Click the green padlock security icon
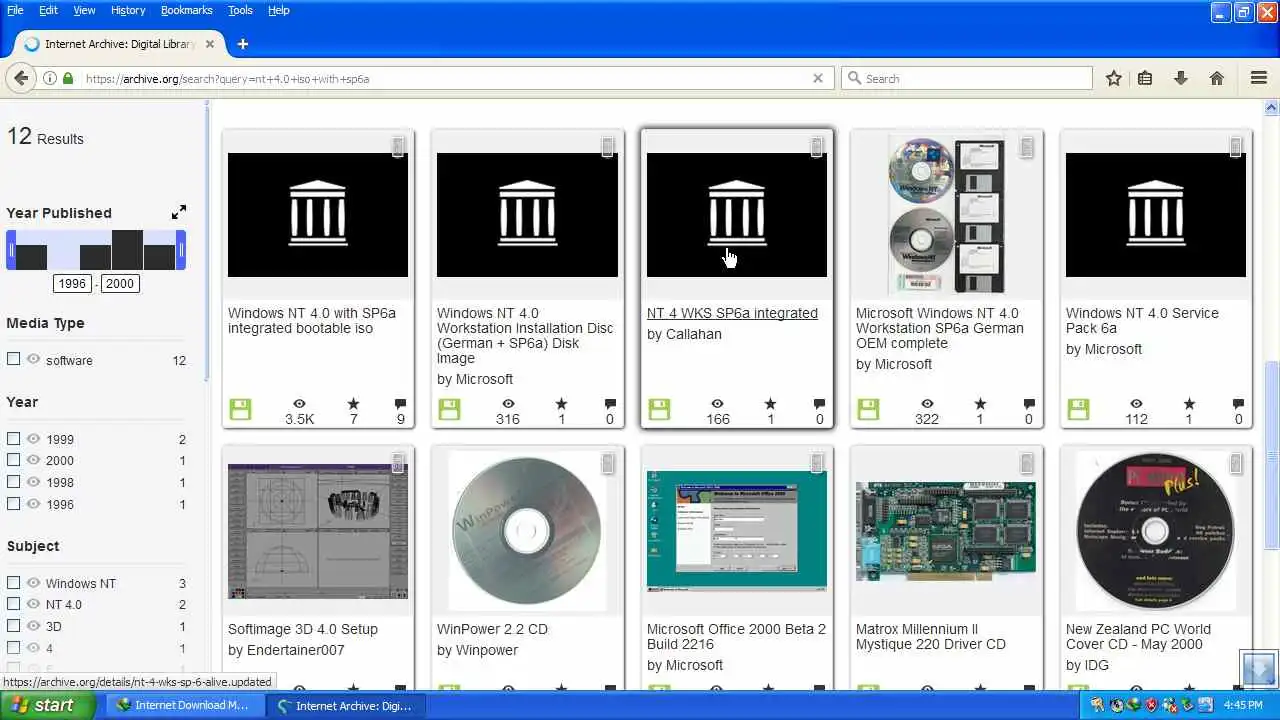The height and width of the screenshot is (720, 1280). [68, 78]
